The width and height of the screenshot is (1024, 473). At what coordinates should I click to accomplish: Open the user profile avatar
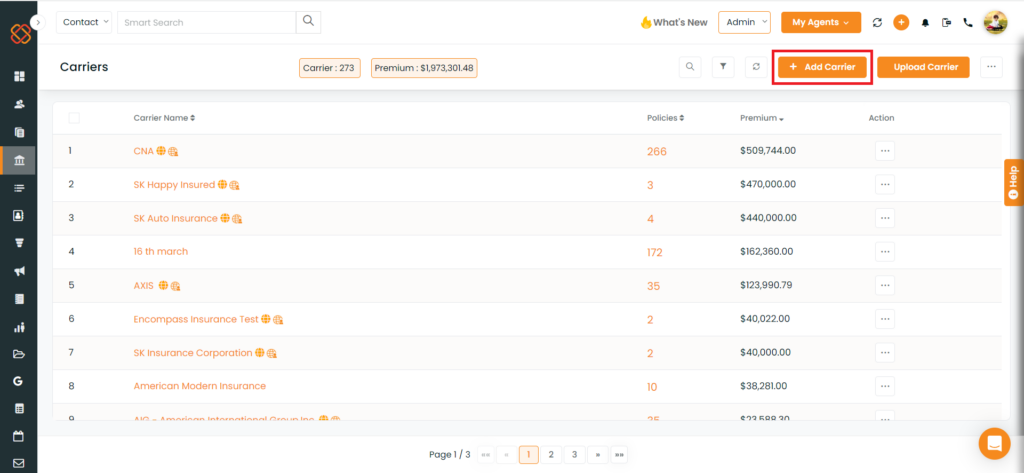995,22
